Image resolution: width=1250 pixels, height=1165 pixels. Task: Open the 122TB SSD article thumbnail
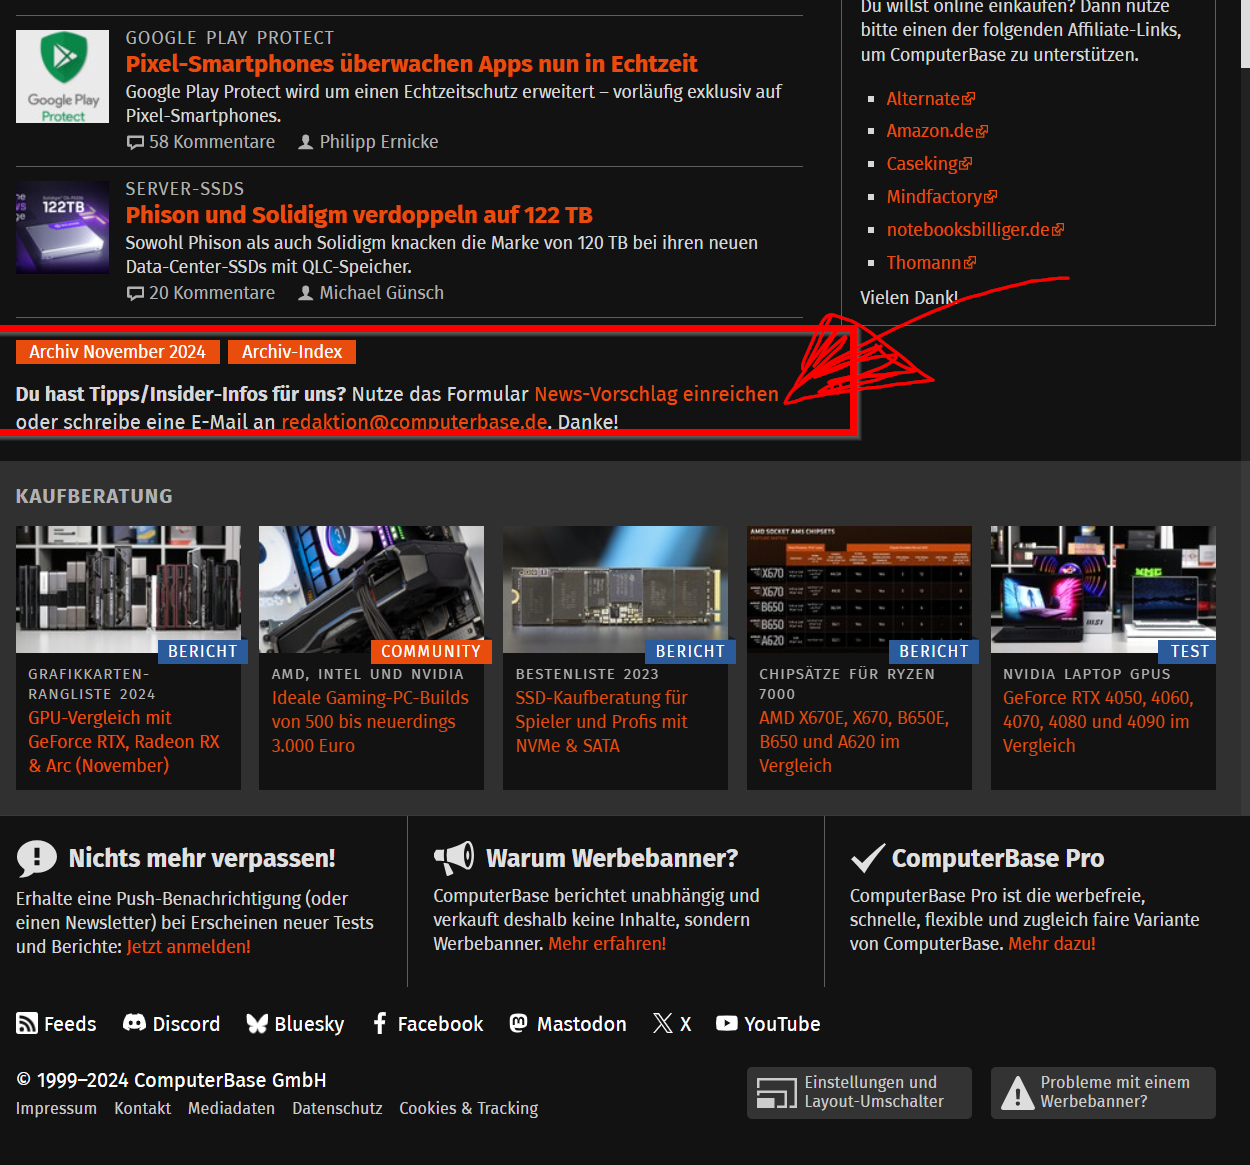click(x=63, y=227)
